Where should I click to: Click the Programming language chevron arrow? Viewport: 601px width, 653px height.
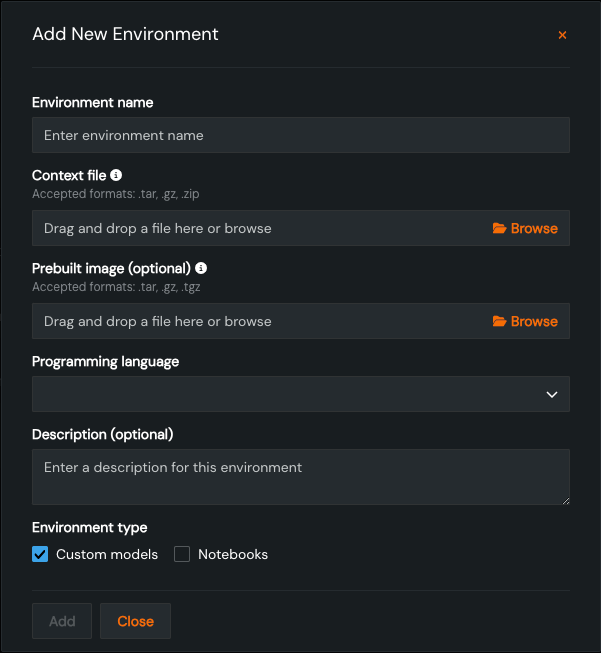[x=552, y=394]
